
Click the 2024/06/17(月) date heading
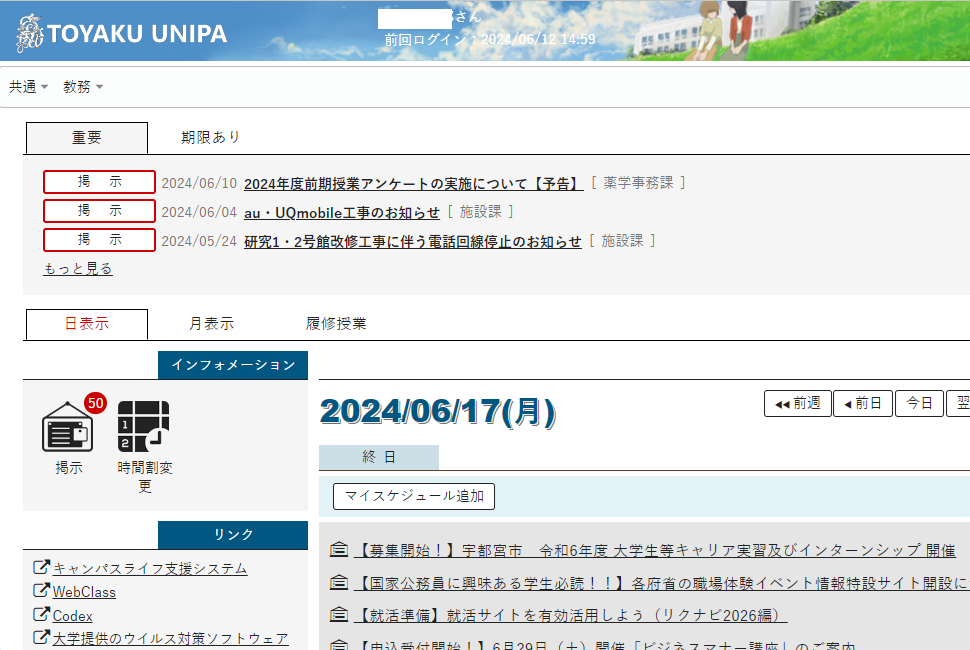[438, 412]
